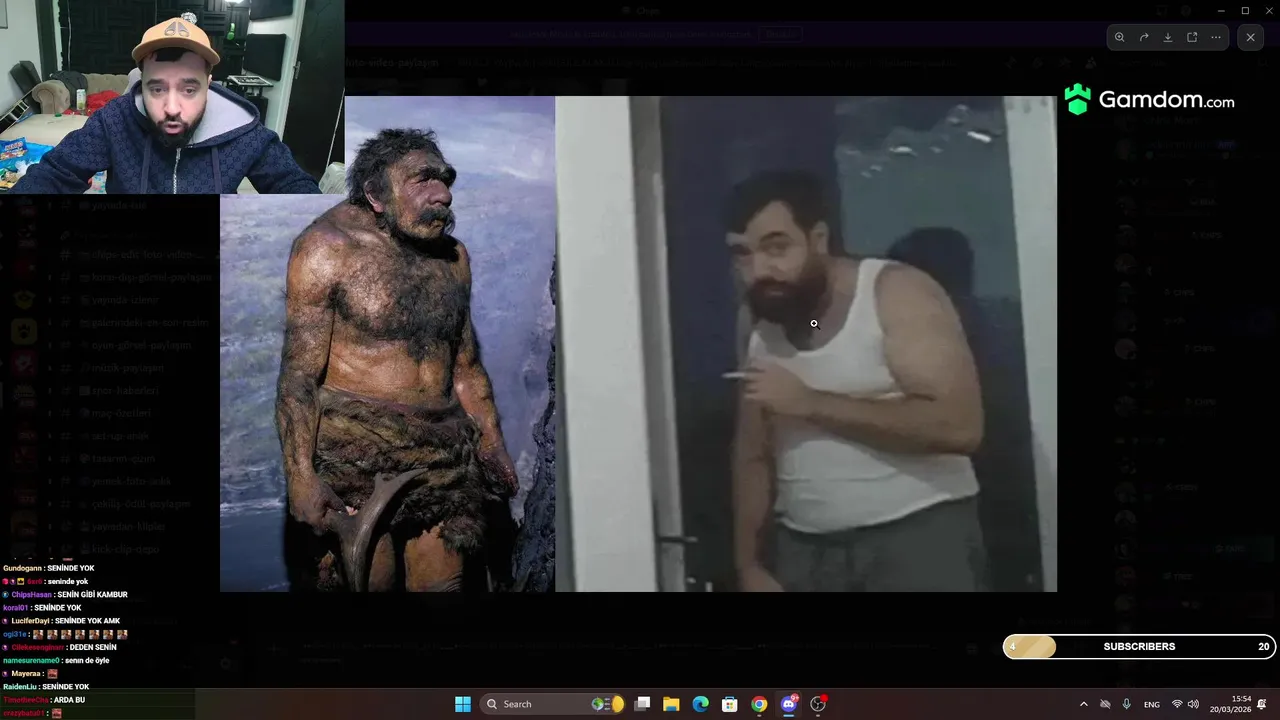Click chat username LuciferDayi
The height and width of the screenshot is (720, 1280).
(31, 621)
